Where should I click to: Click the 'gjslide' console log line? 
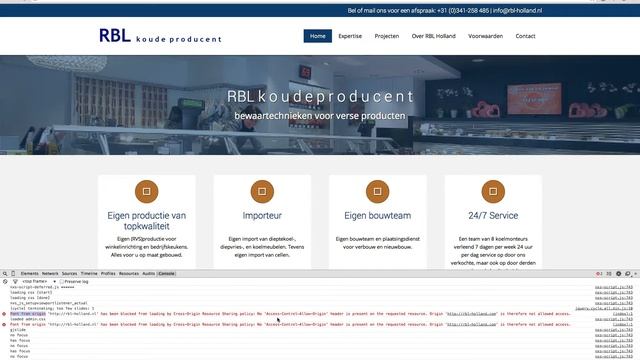click(18, 330)
